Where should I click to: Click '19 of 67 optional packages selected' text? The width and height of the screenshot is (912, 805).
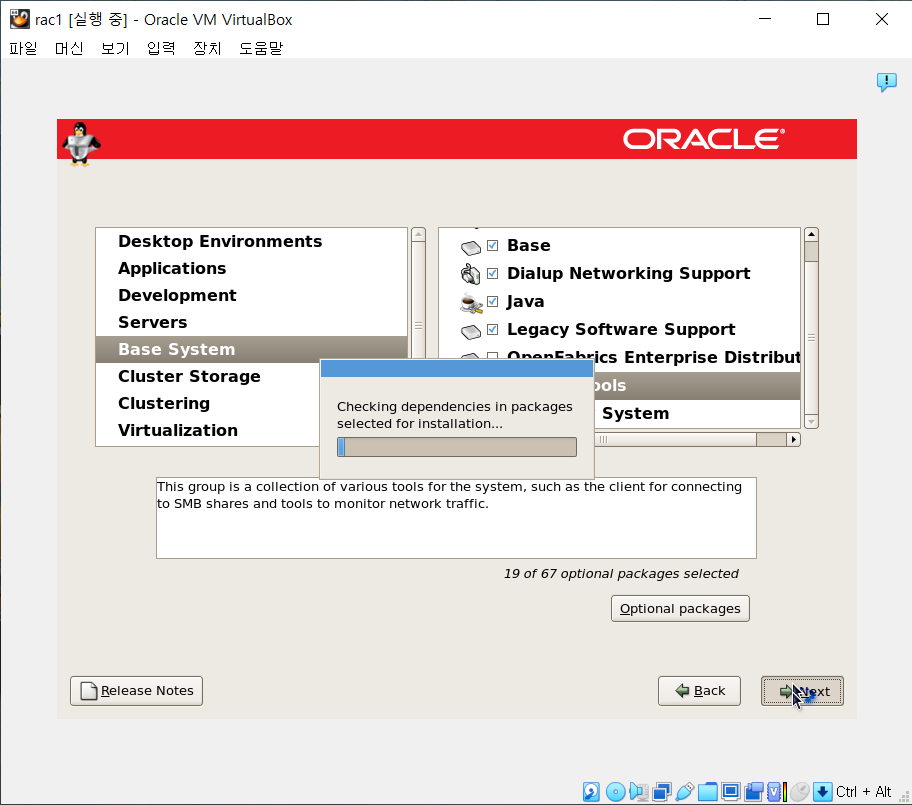click(621, 574)
